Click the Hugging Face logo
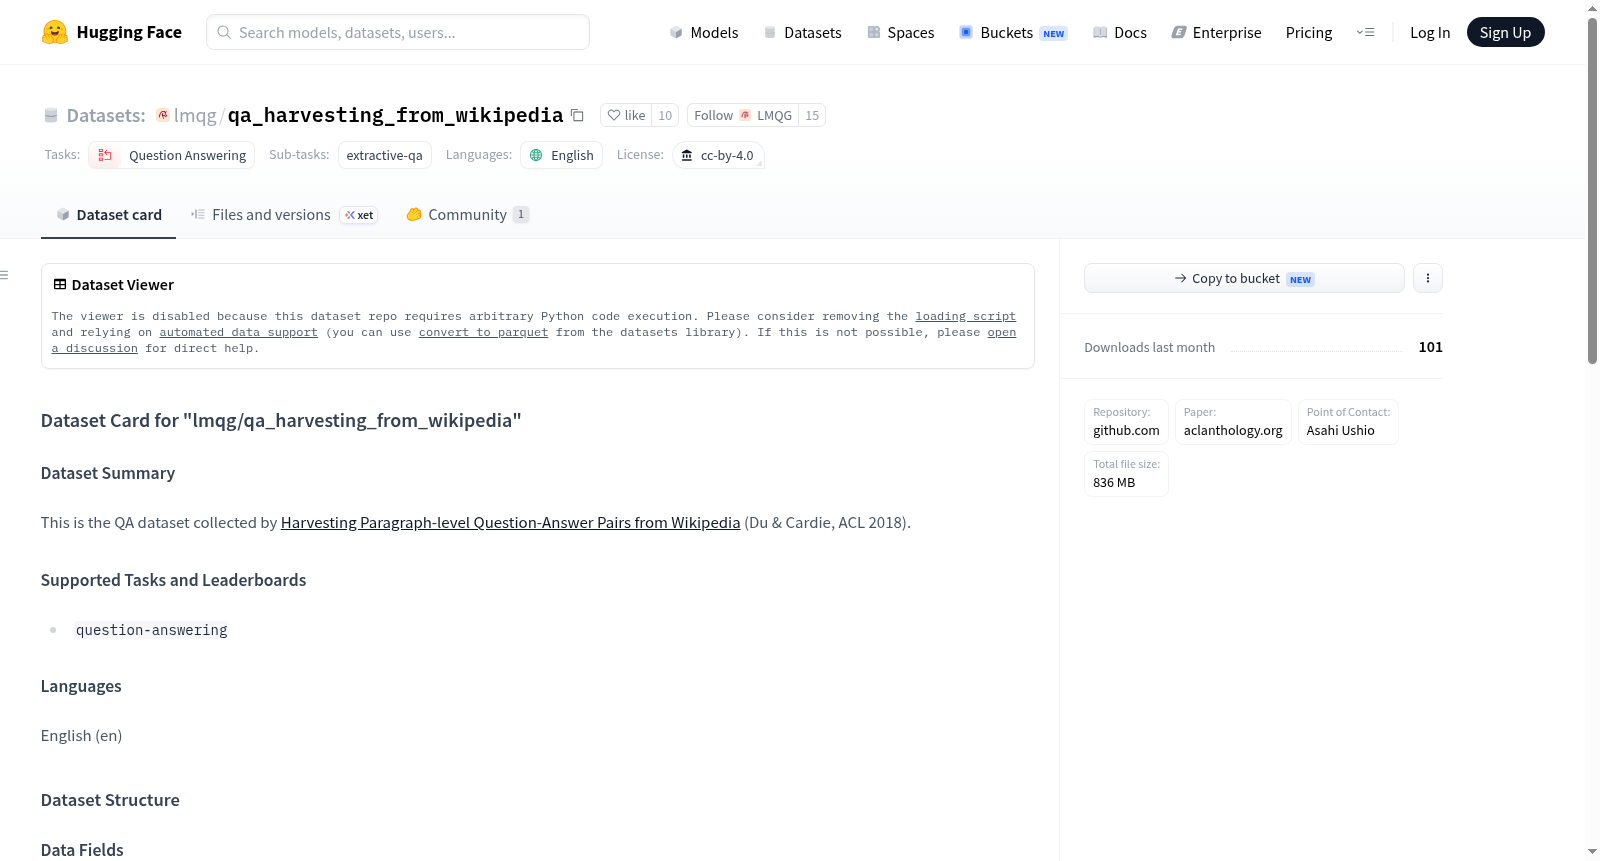 (x=111, y=32)
